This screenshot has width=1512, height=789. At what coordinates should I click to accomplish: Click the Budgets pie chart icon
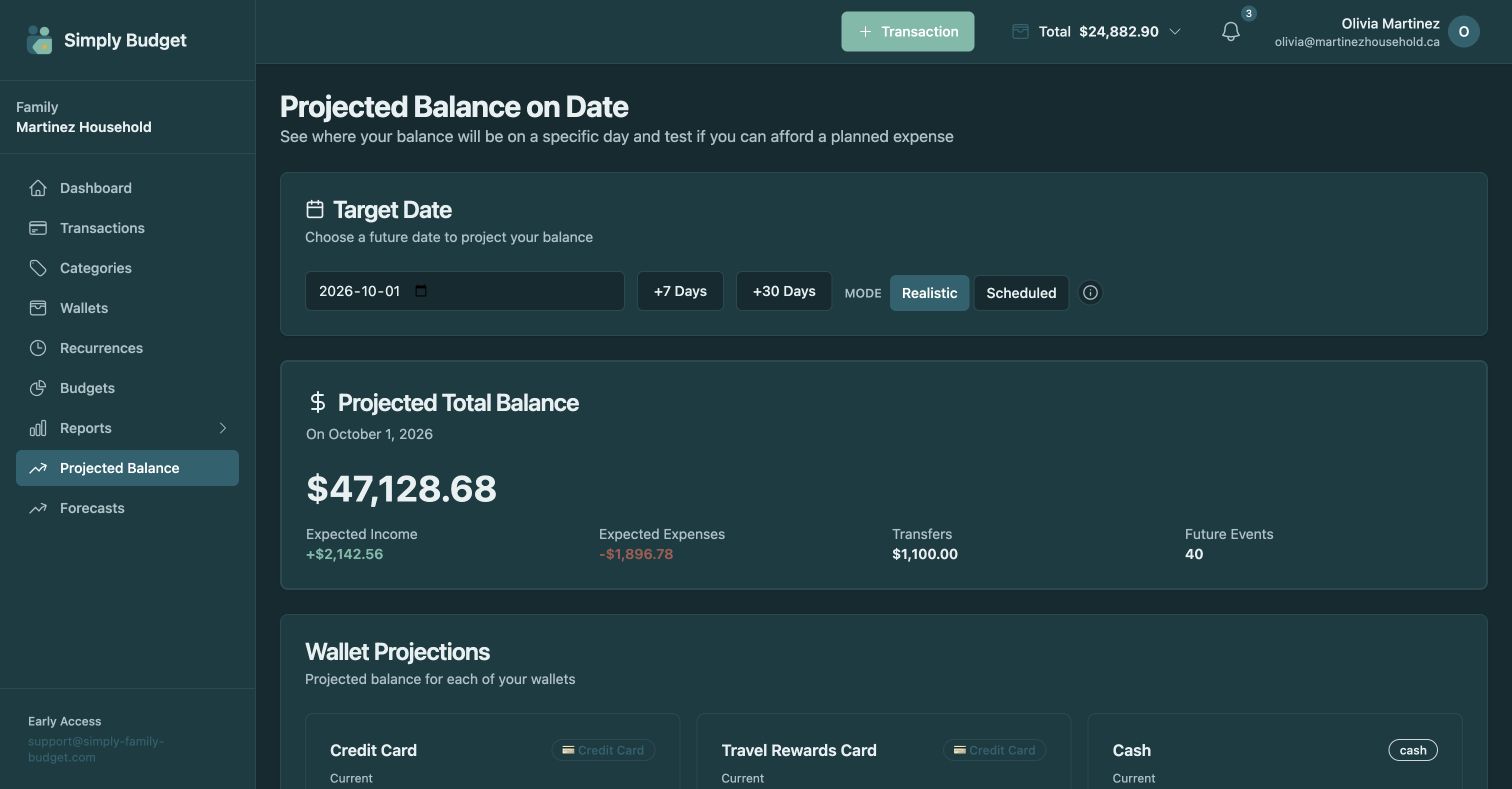click(38, 388)
